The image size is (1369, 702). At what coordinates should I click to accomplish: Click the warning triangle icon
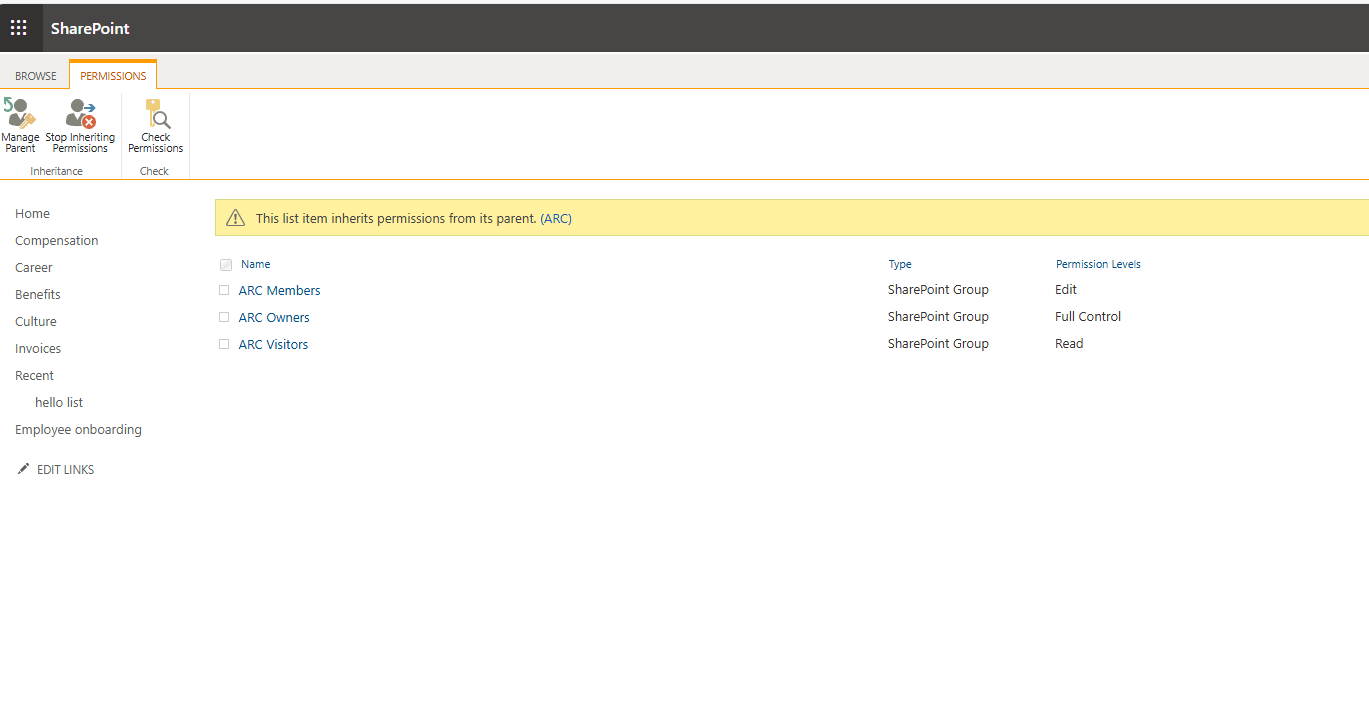pos(235,218)
